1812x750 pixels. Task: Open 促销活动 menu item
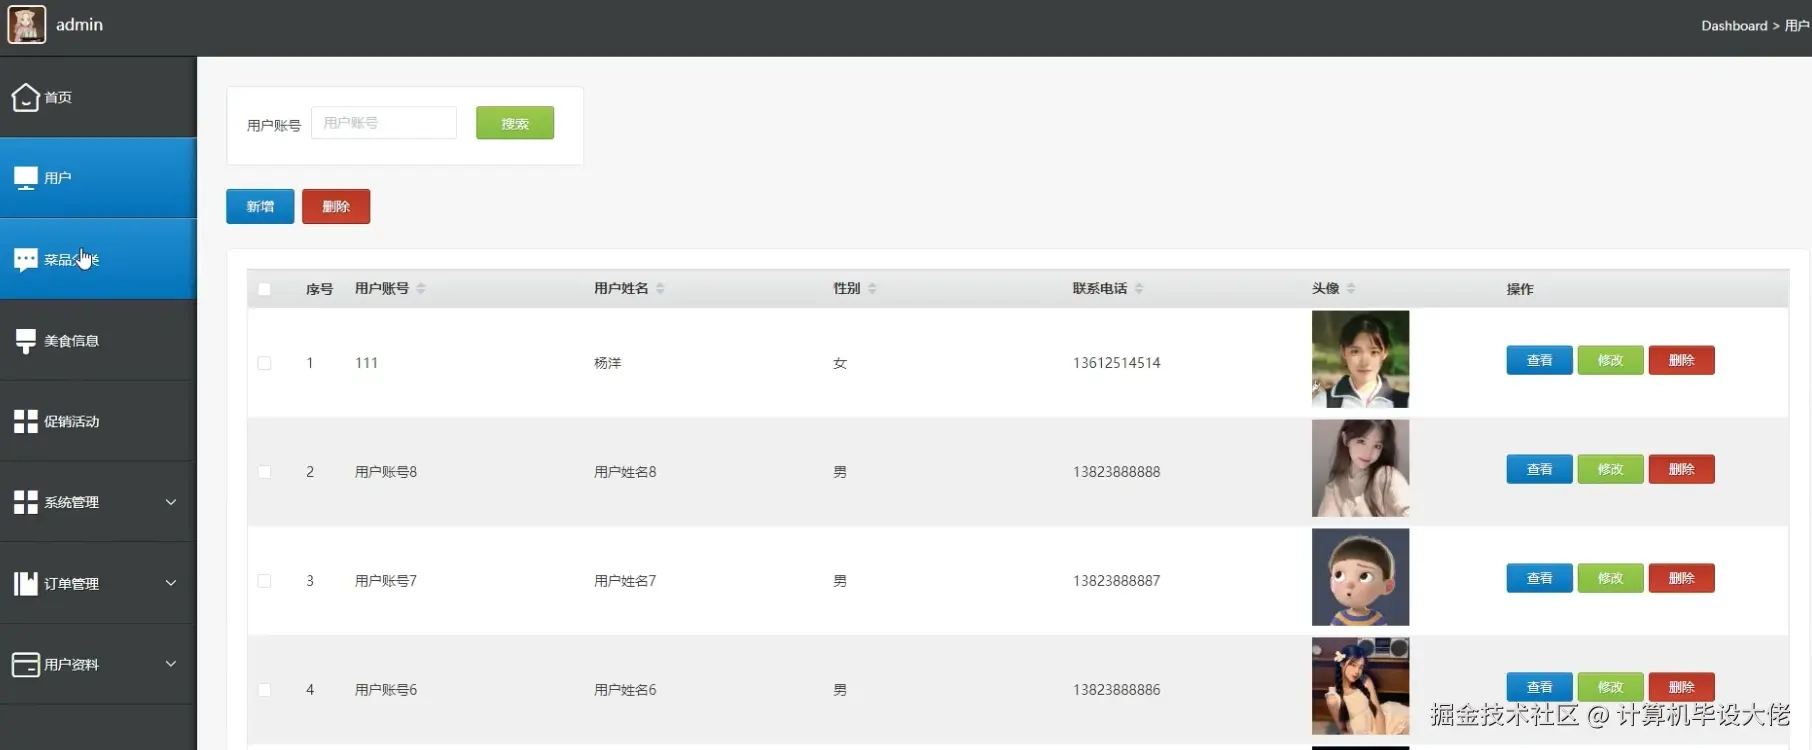(x=98, y=421)
